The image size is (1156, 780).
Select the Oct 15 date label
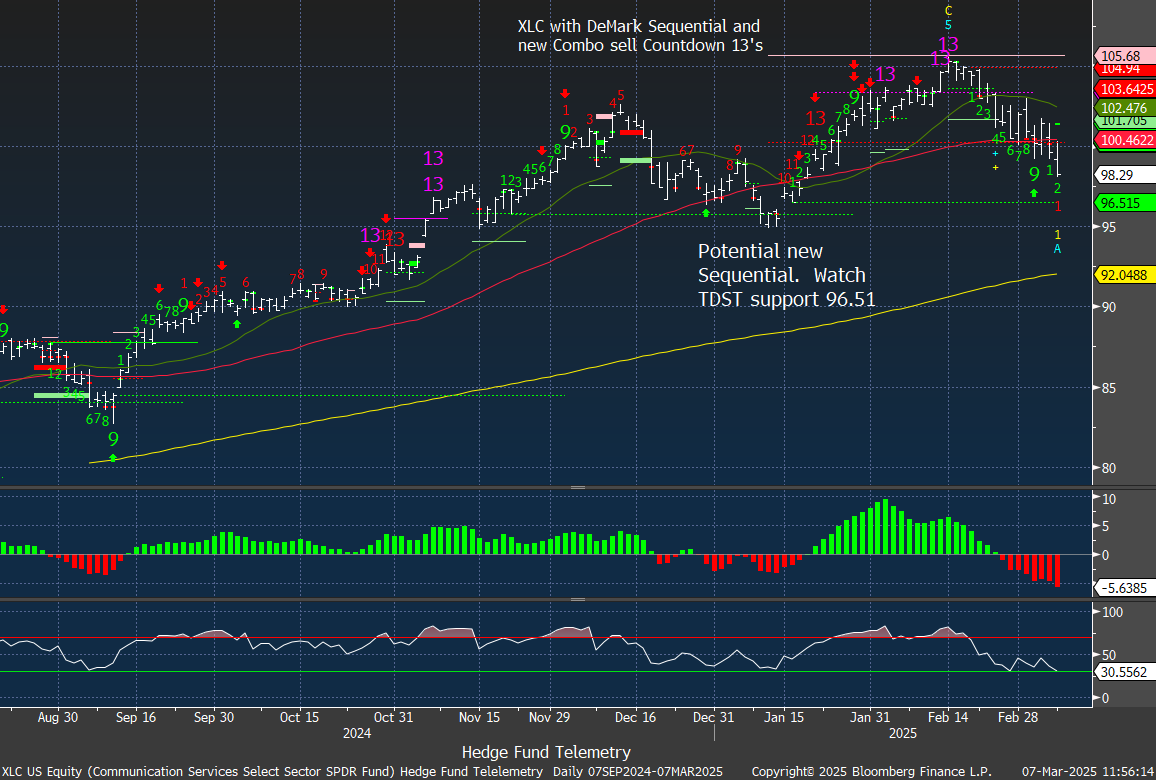299,717
